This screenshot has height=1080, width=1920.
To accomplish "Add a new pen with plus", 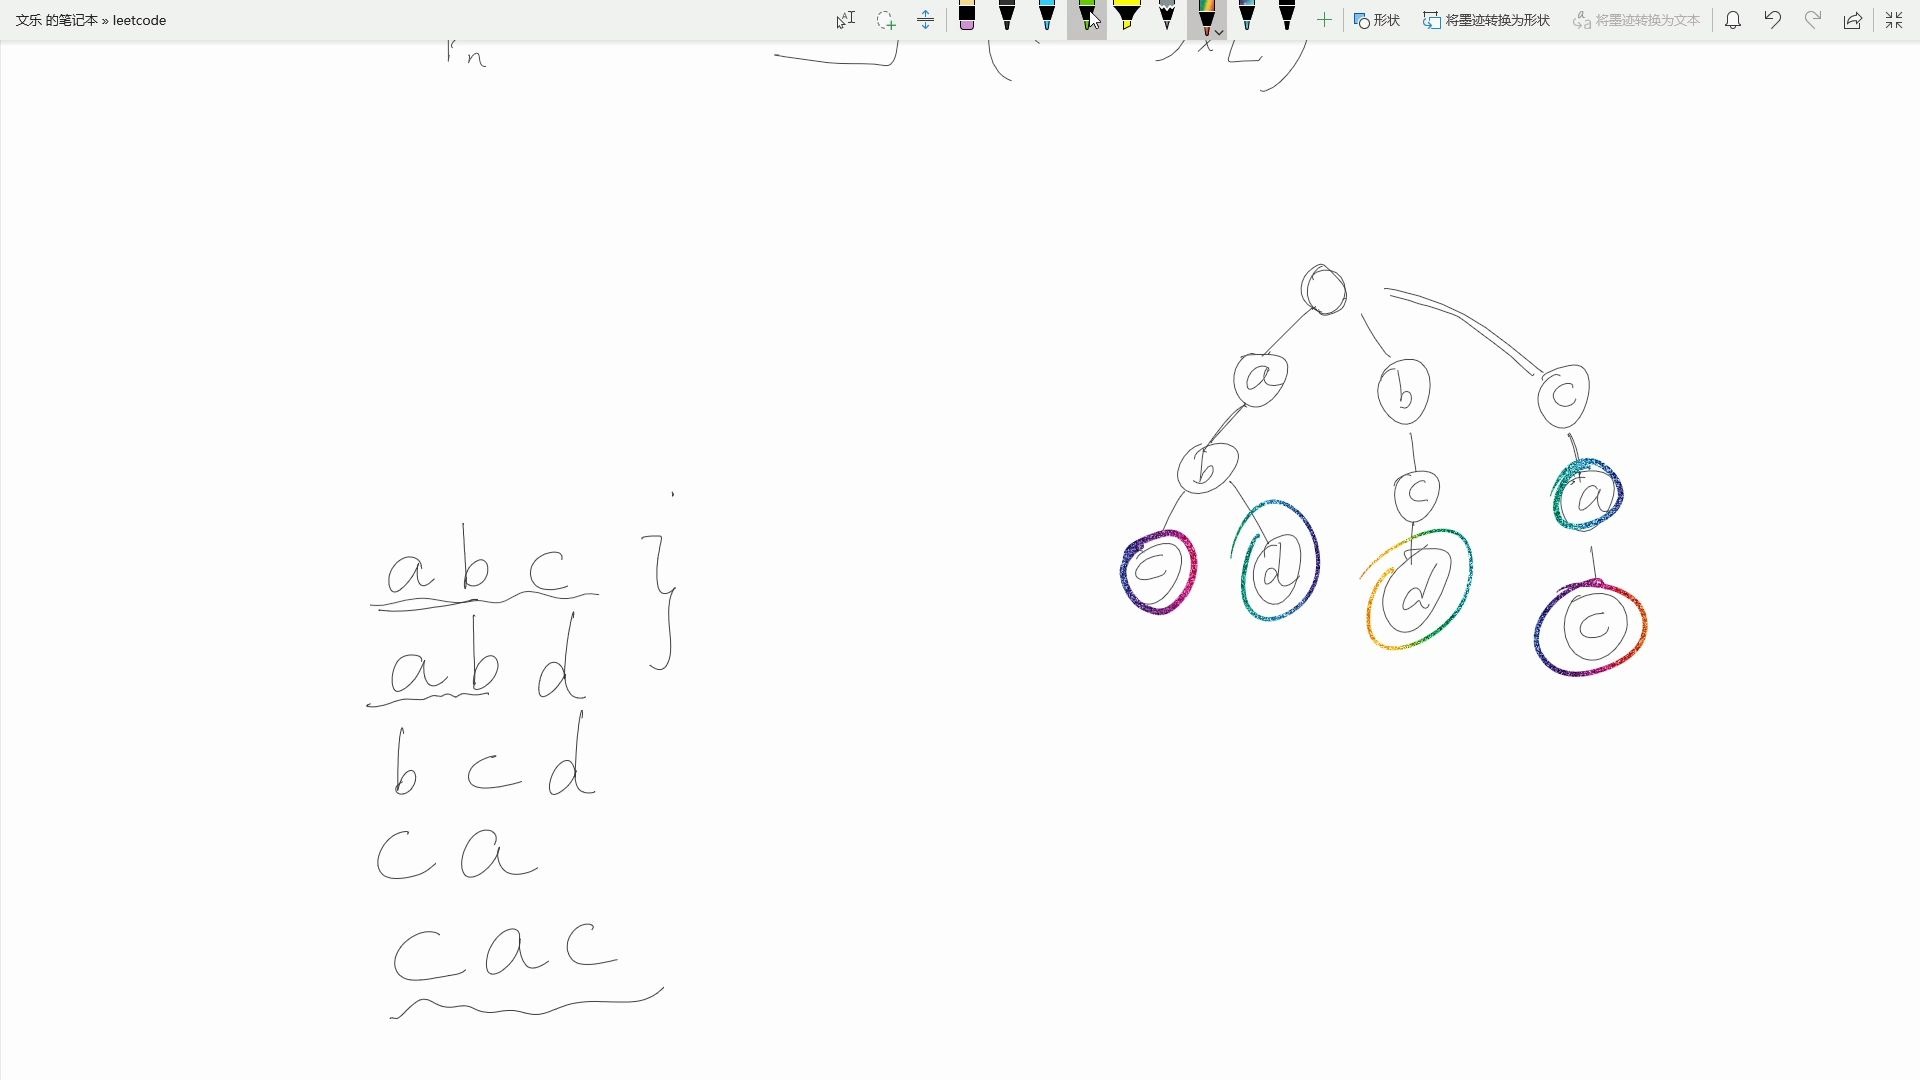I will pyautogui.click(x=1324, y=20).
